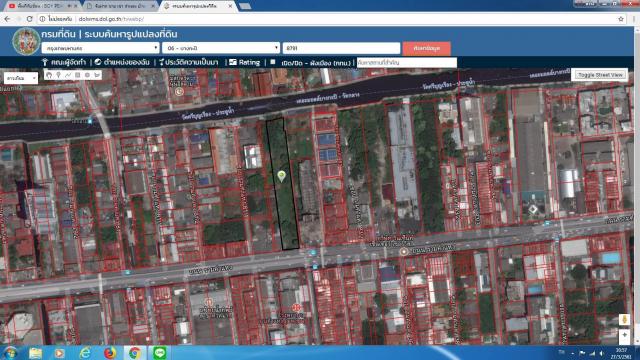Expand the map type dropdown
The width and height of the screenshot is (640, 360).
(21, 78)
